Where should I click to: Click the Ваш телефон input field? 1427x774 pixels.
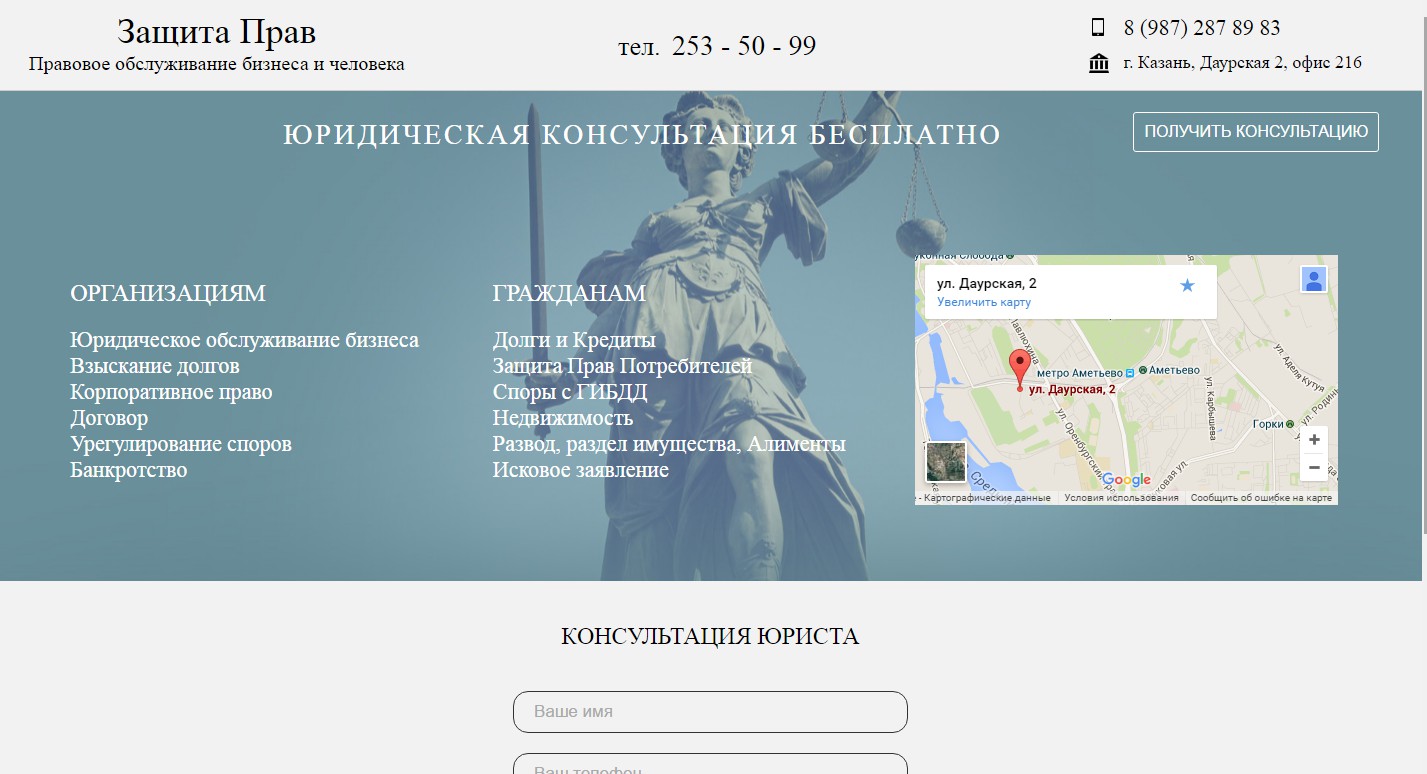click(x=710, y=764)
